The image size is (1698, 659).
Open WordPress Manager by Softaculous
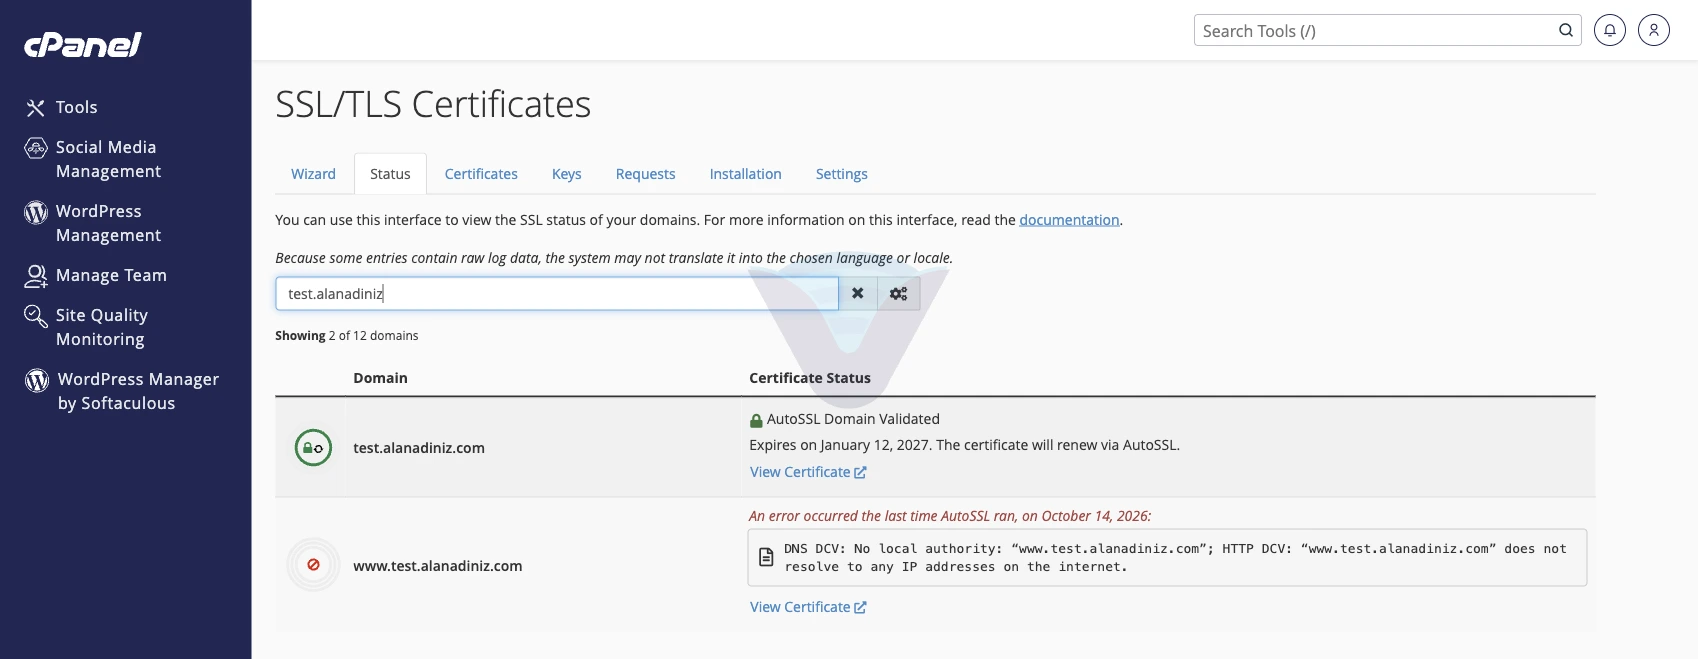138,392
